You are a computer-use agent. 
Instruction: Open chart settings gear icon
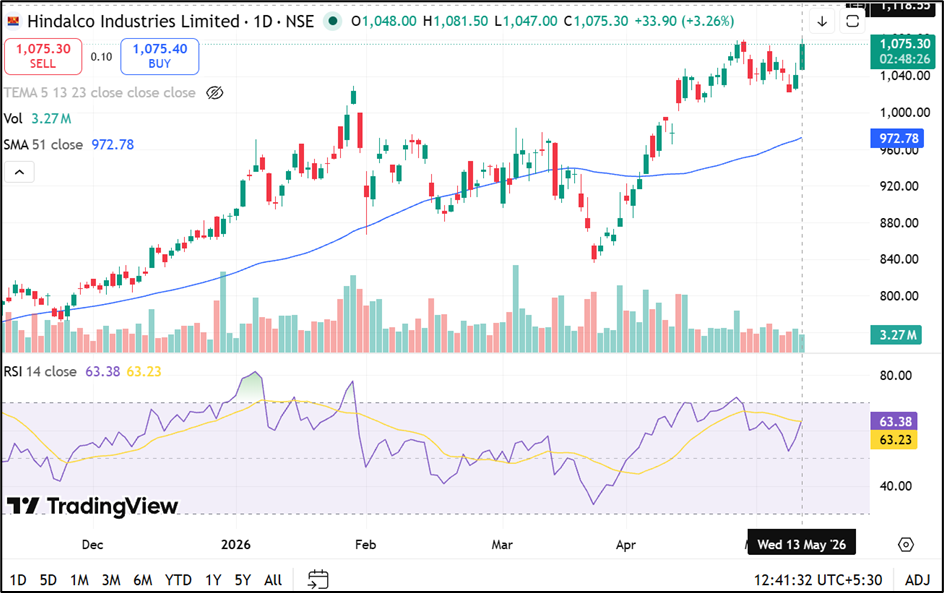[x=905, y=545]
